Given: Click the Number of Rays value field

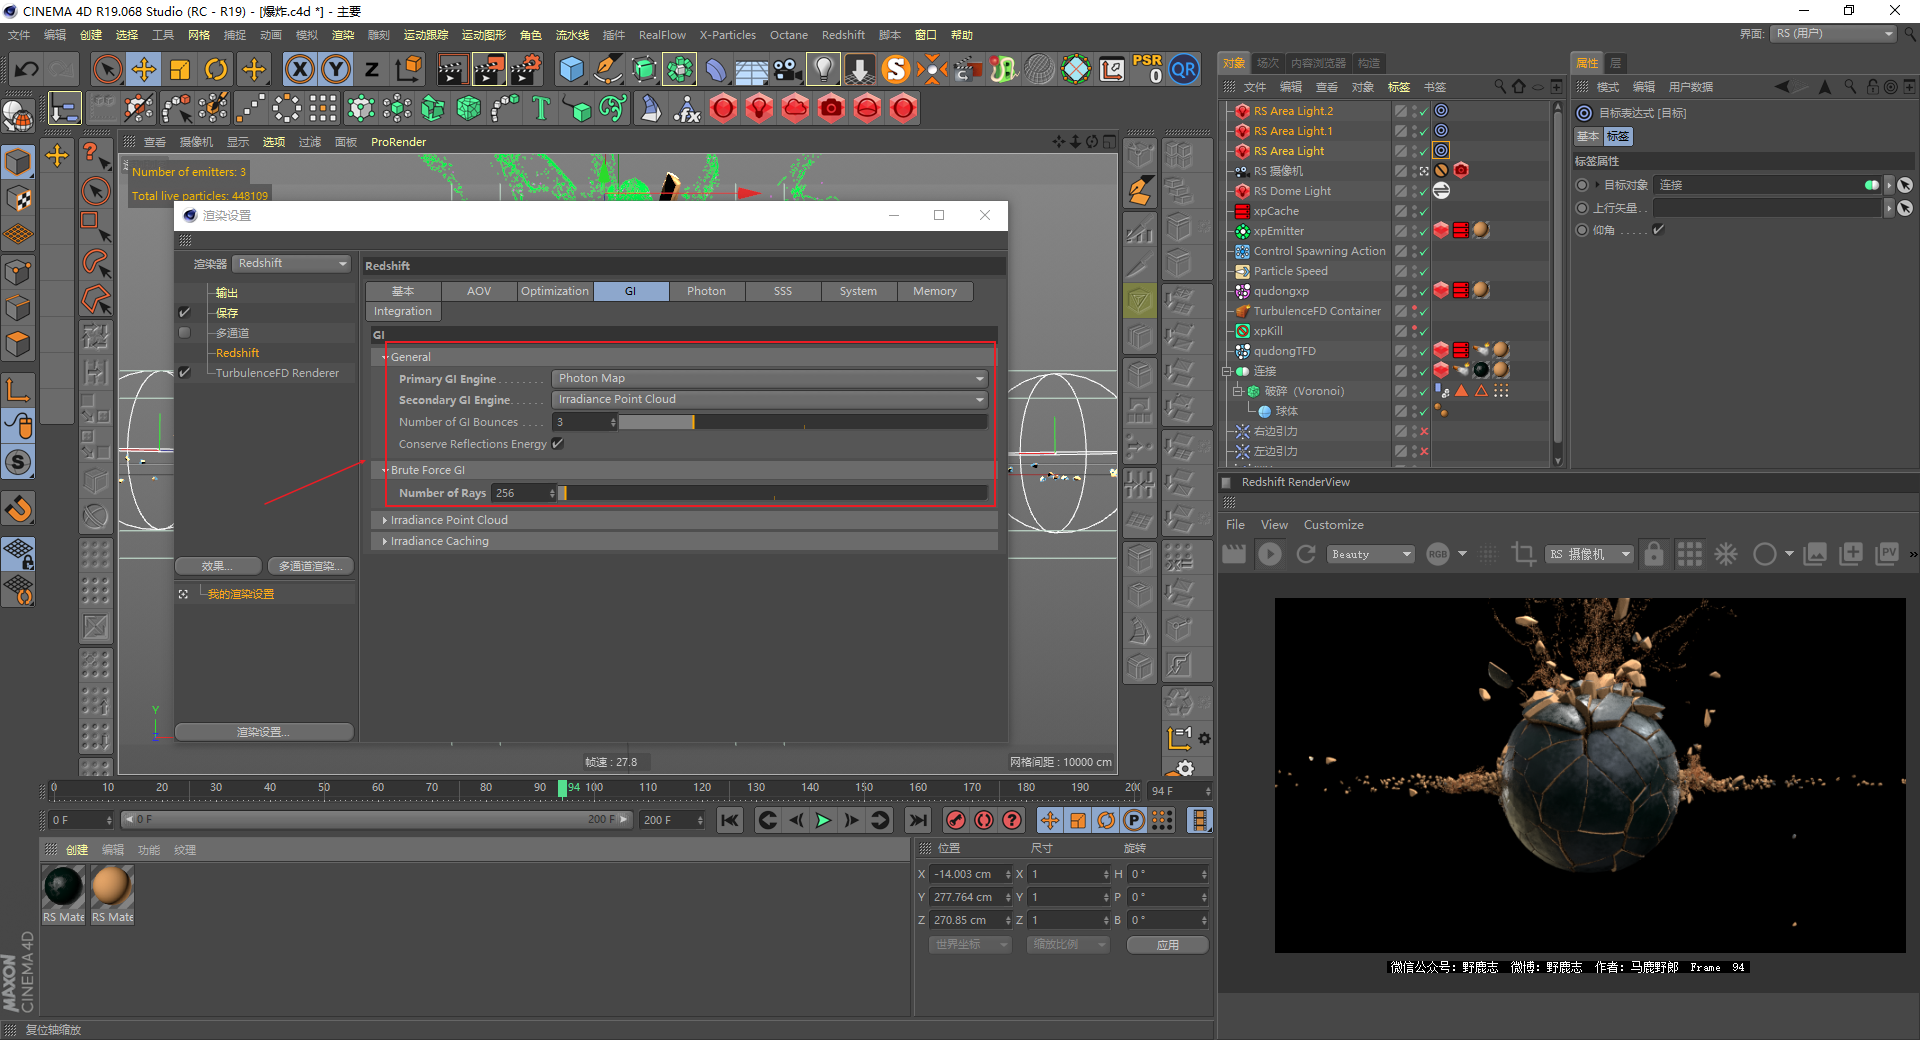Looking at the screenshot, I should (x=519, y=493).
